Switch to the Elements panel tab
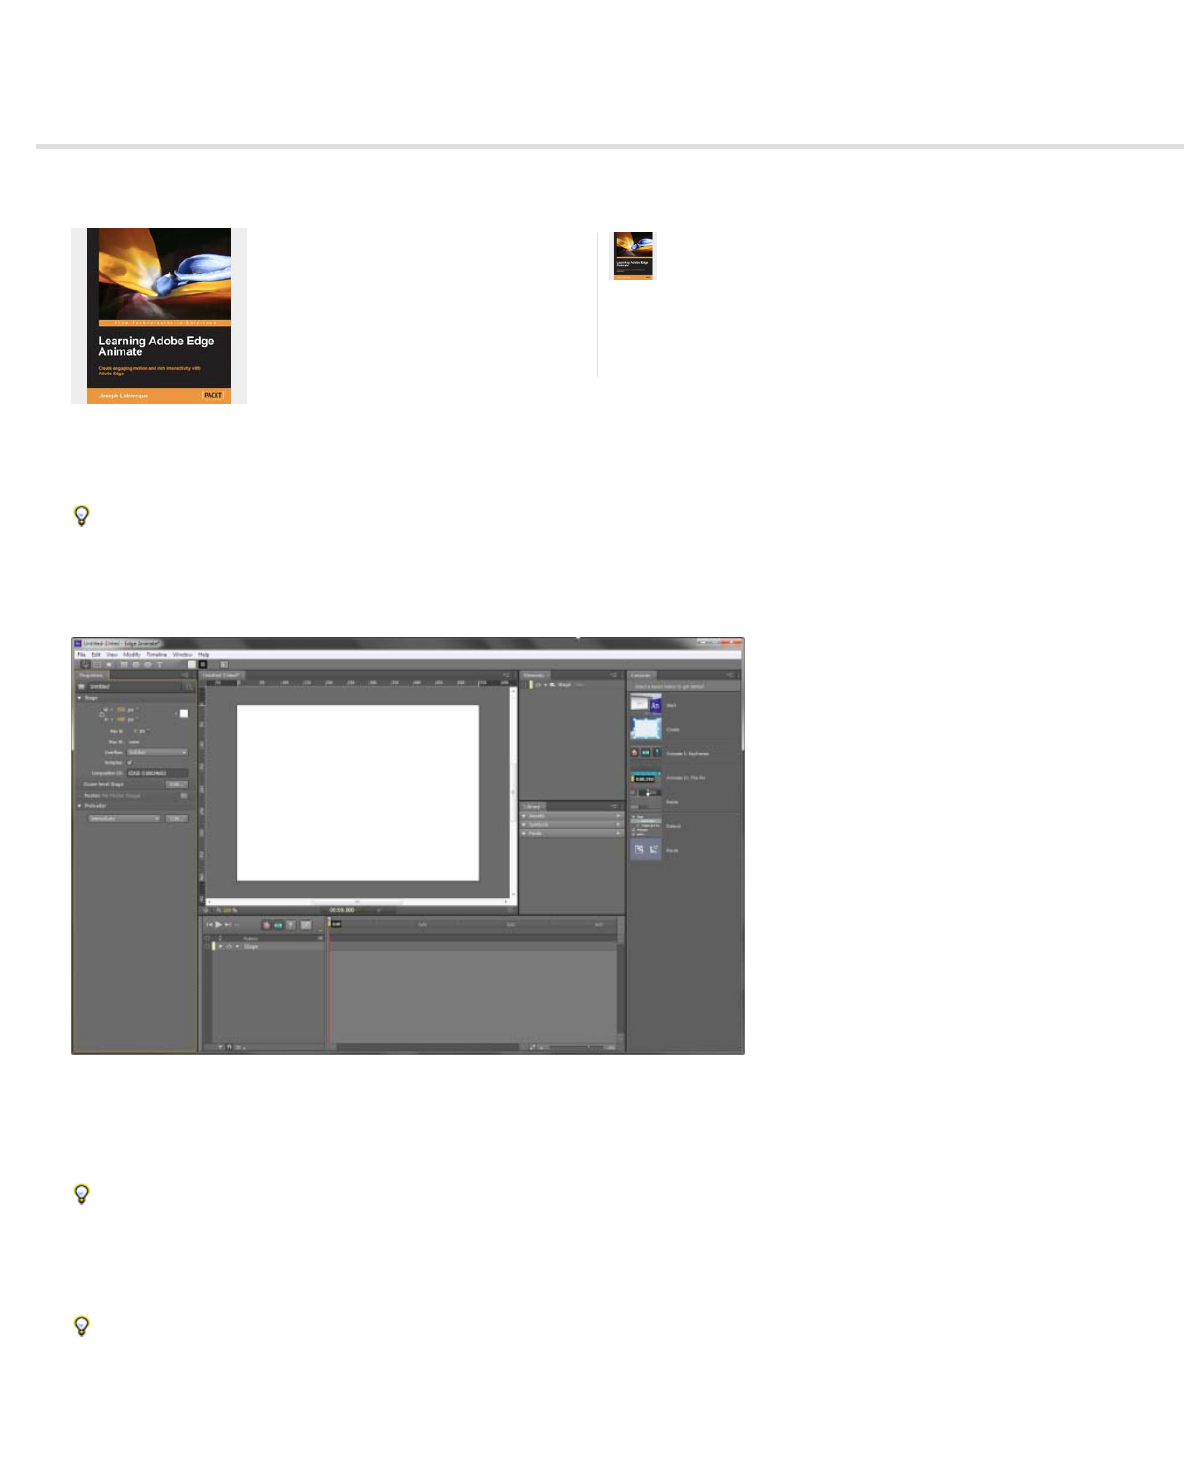The height and width of the screenshot is (1462, 1184). tap(534, 675)
